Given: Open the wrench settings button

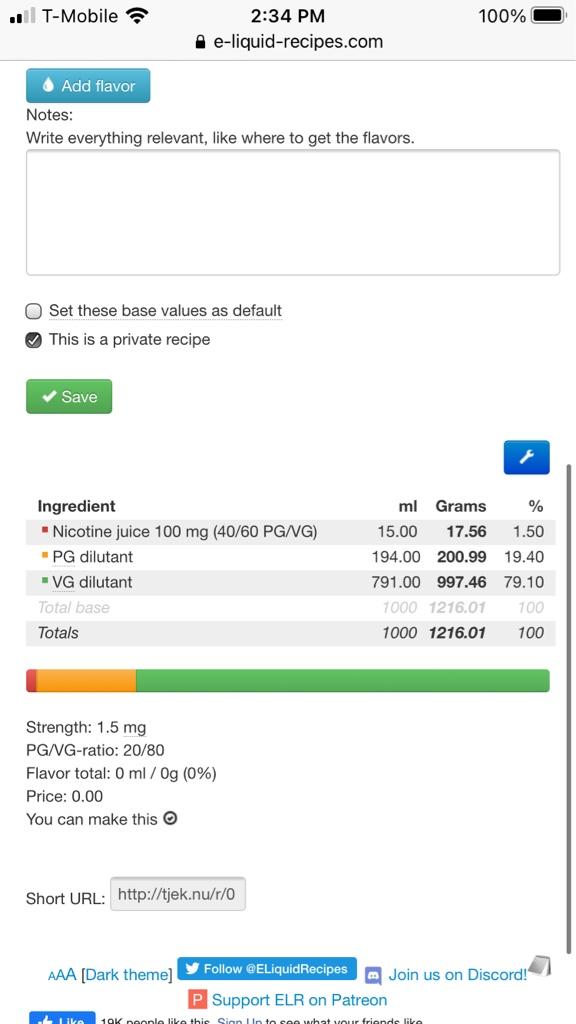Looking at the screenshot, I should pos(526,457).
